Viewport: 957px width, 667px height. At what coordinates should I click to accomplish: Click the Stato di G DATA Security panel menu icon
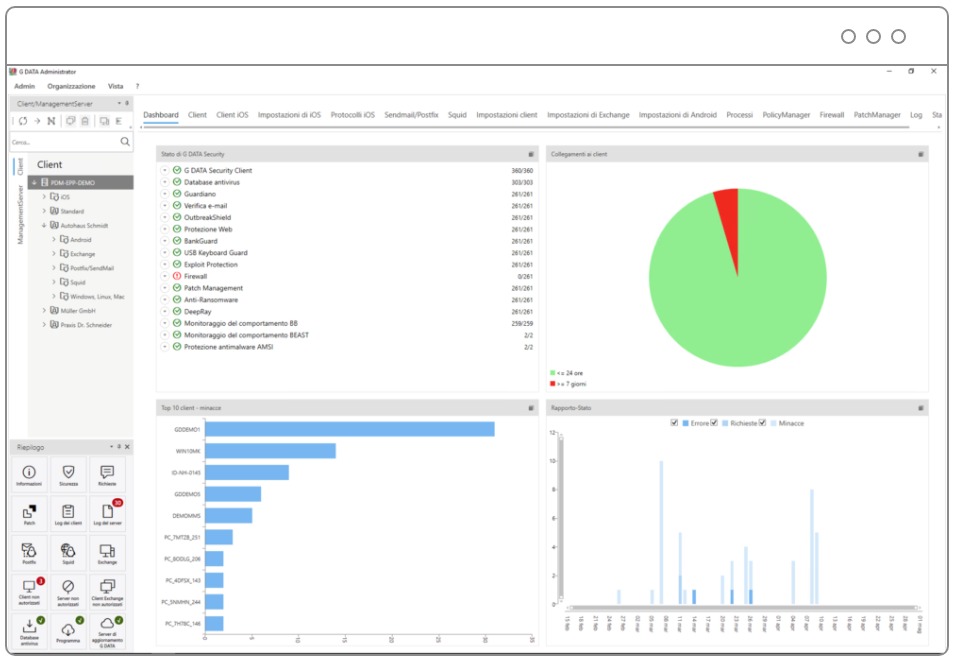coord(531,154)
